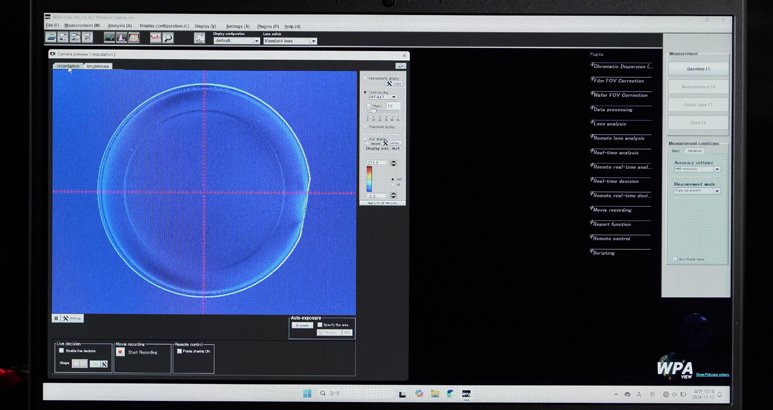The width and height of the screenshot is (773, 410).
Task: Click the small icon at preview top-right corner
Action: [400, 66]
